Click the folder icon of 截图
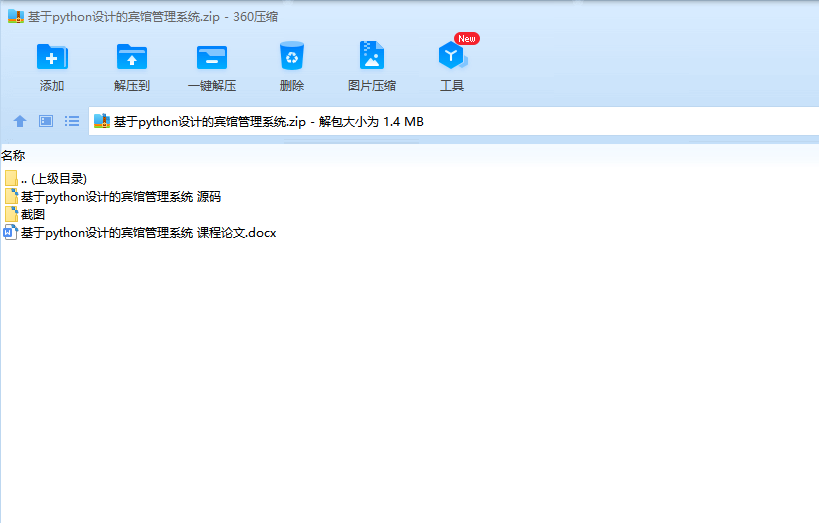This screenshot has width=819, height=523. point(11,214)
